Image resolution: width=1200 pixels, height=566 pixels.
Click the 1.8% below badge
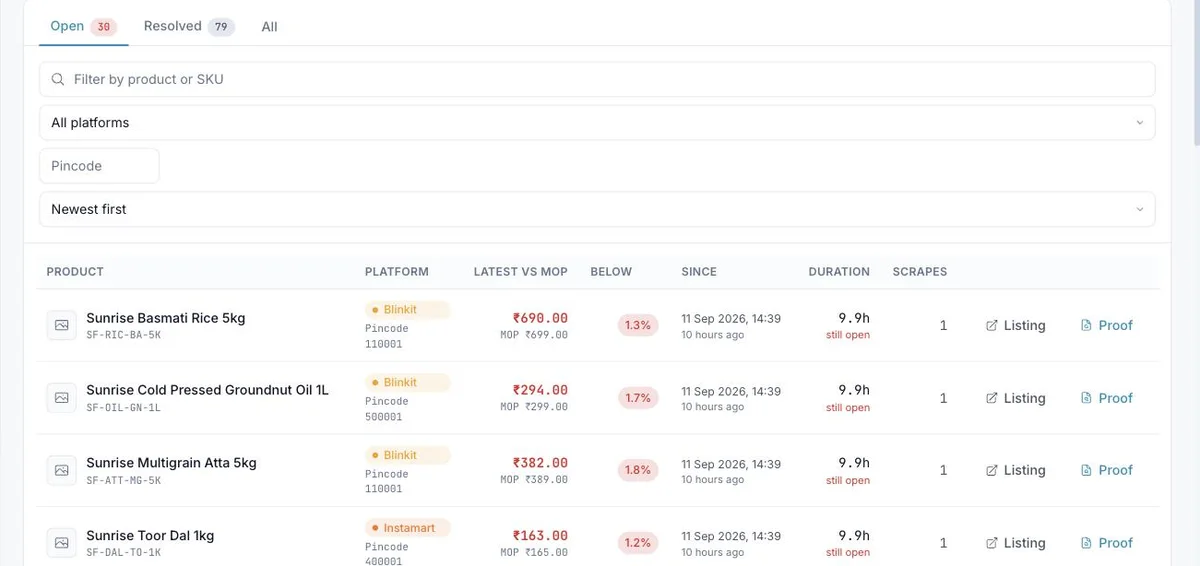[x=638, y=470]
